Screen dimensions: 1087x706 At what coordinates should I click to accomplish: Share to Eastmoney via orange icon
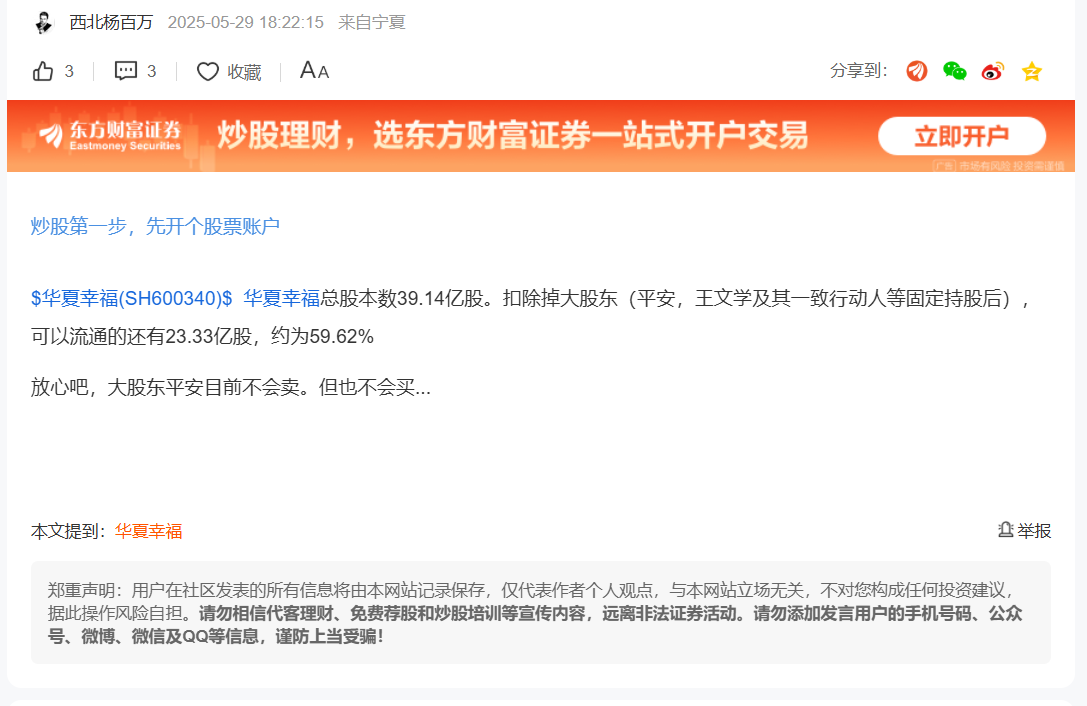point(916,71)
